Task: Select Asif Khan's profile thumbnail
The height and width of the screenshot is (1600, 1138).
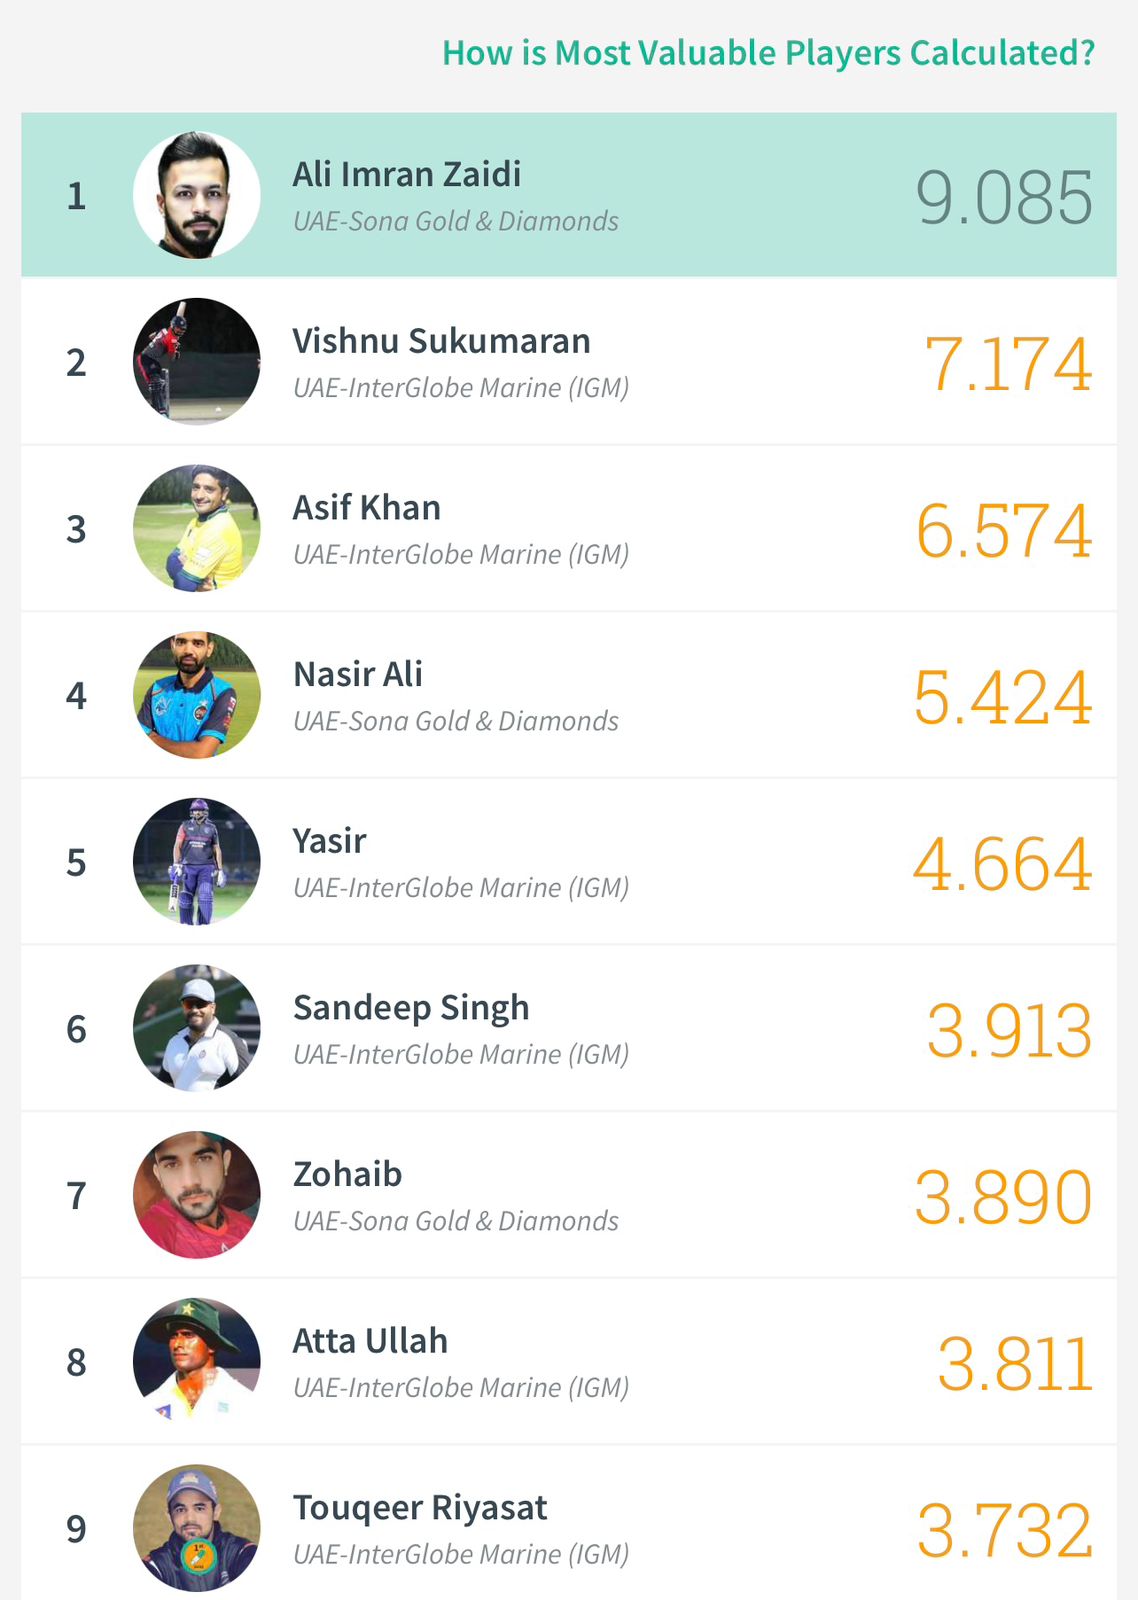Action: click(197, 528)
